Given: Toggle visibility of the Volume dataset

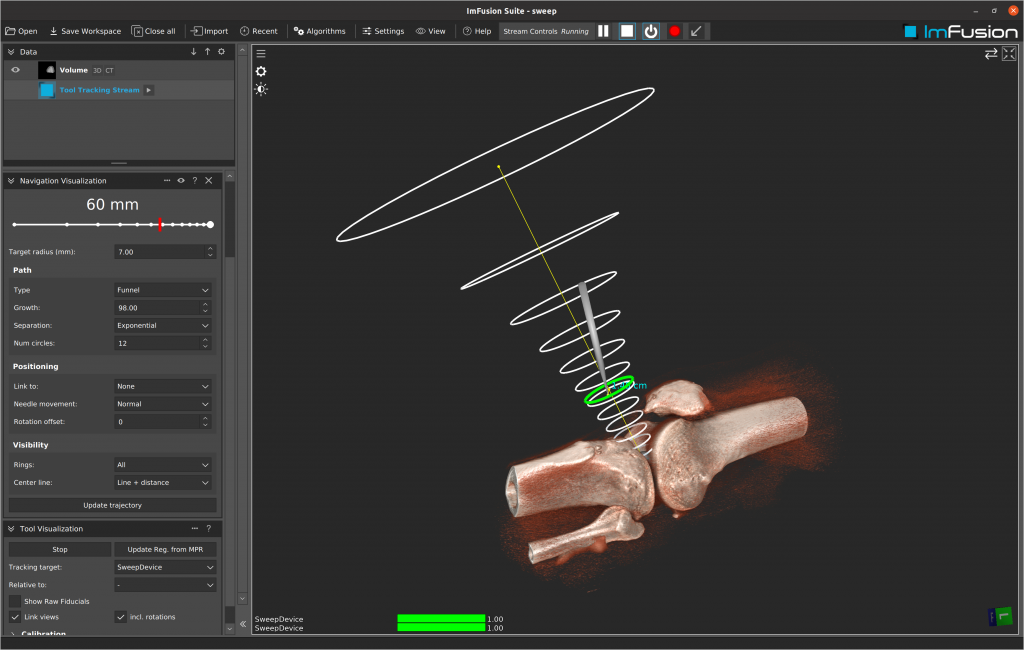Looking at the screenshot, I should coord(15,70).
